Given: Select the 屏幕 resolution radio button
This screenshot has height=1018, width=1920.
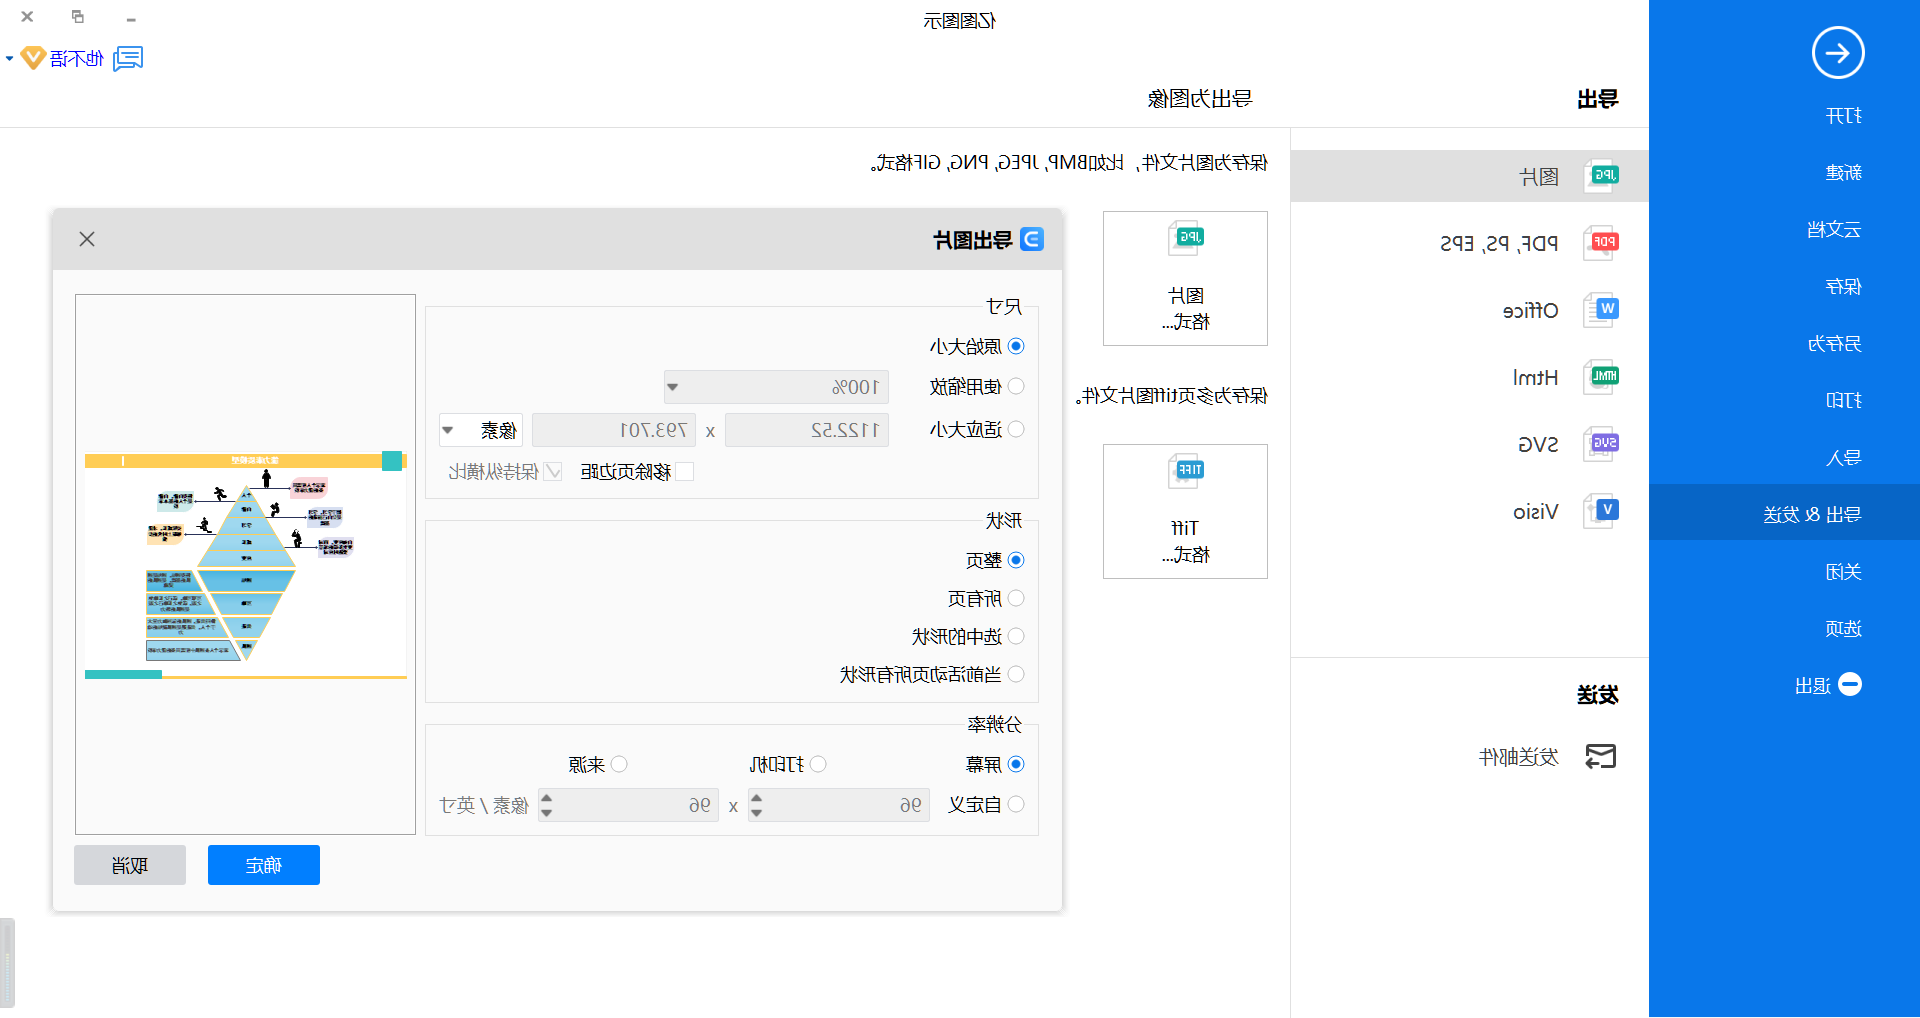Looking at the screenshot, I should click(x=1016, y=764).
